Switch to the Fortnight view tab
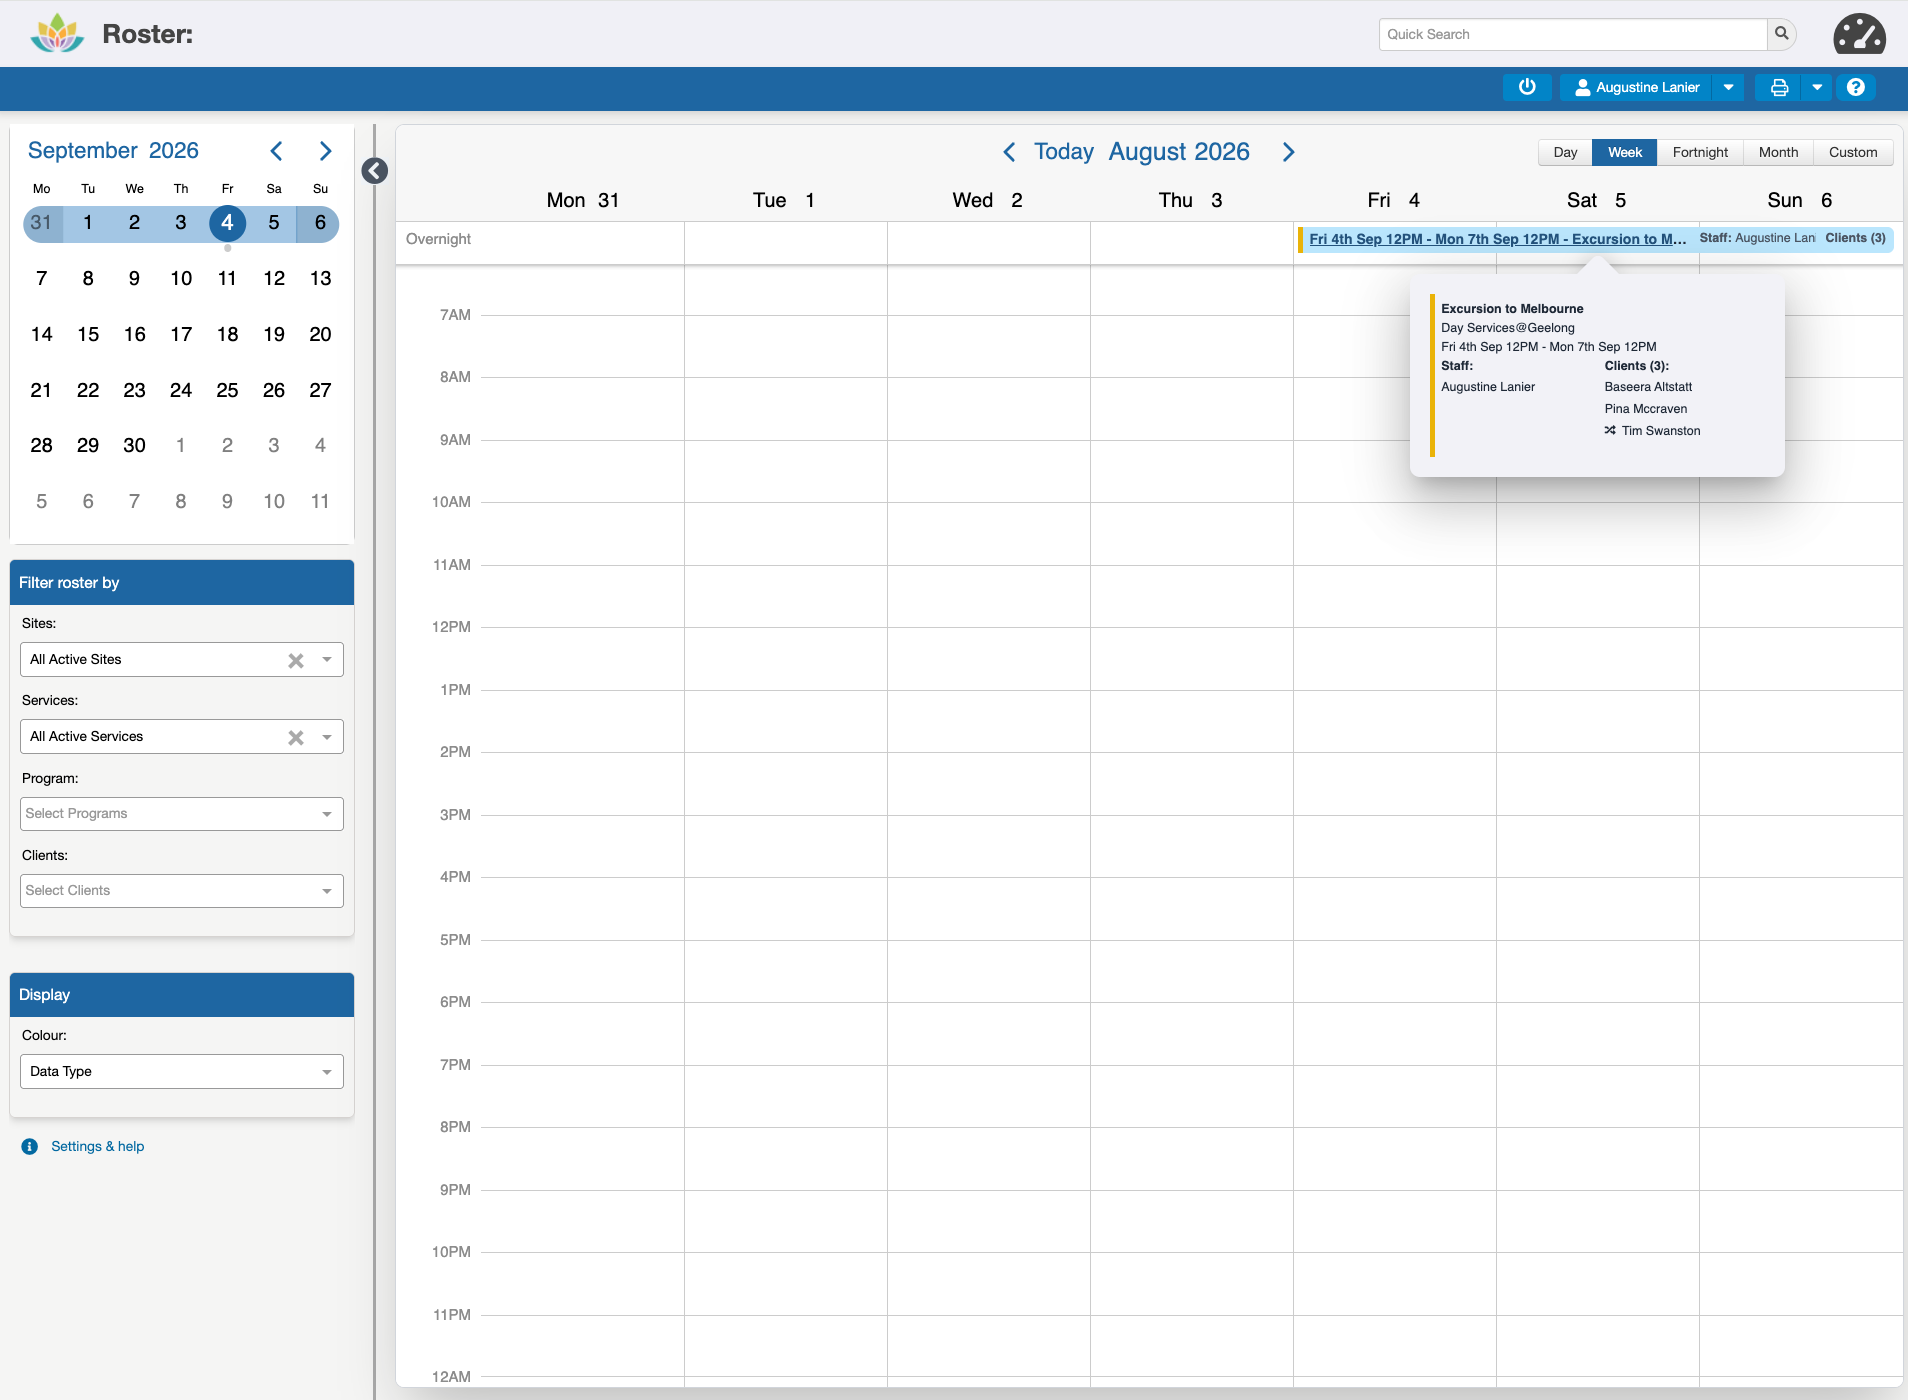Viewport: 1908px width, 1400px height. pos(1700,152)
